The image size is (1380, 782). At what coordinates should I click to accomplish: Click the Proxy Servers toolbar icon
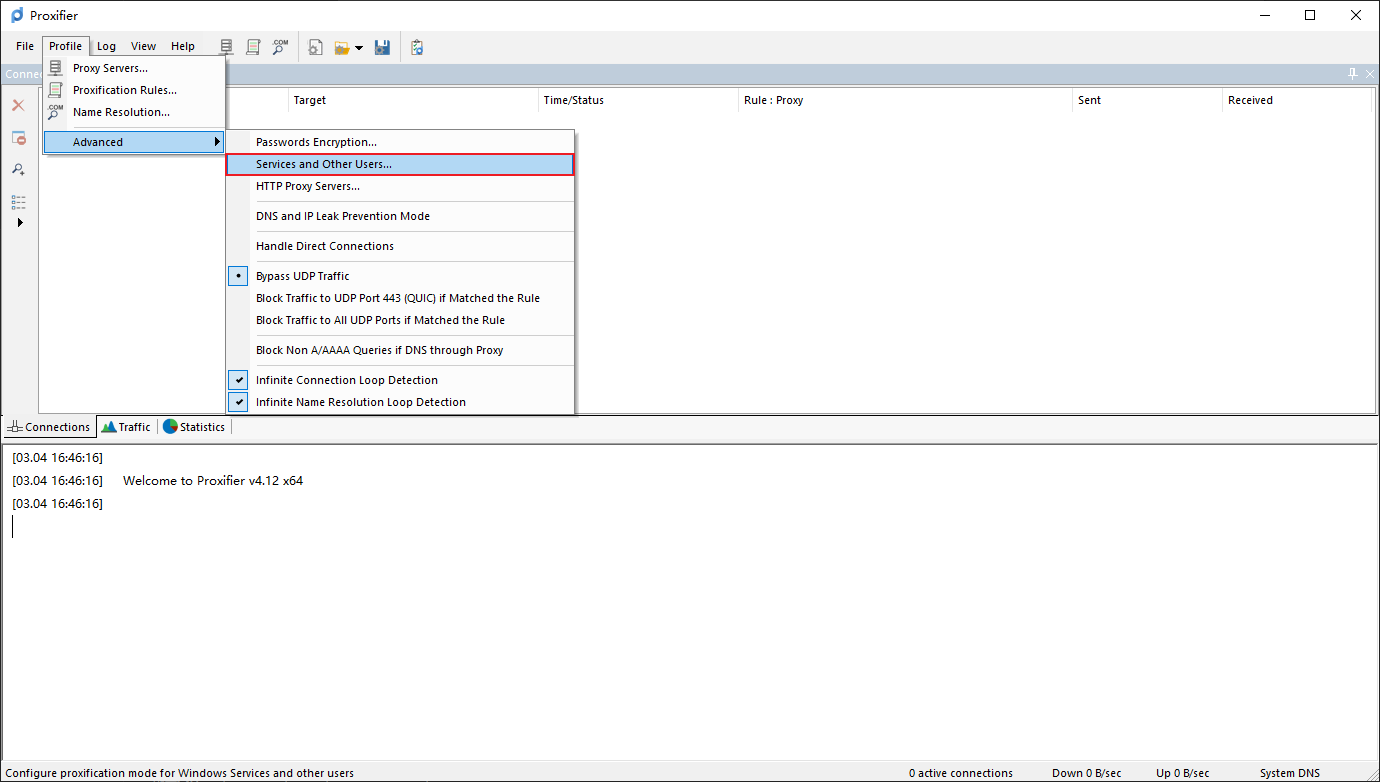227,47
